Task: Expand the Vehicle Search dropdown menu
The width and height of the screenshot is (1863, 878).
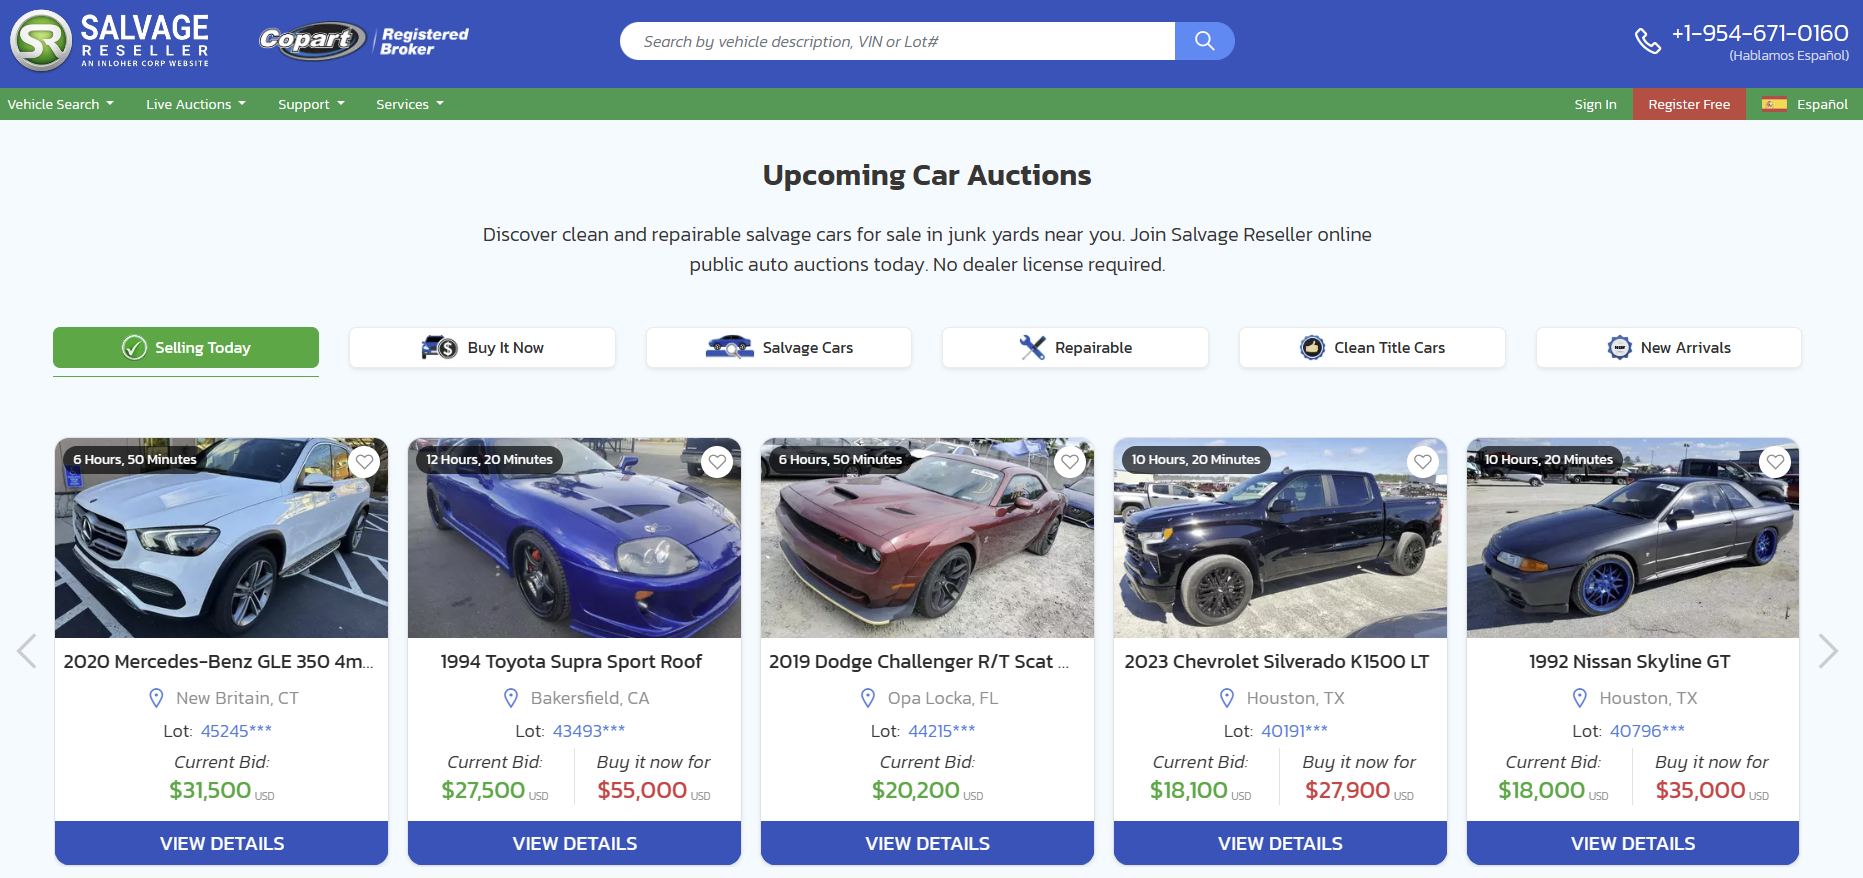Action: [60, 104]
